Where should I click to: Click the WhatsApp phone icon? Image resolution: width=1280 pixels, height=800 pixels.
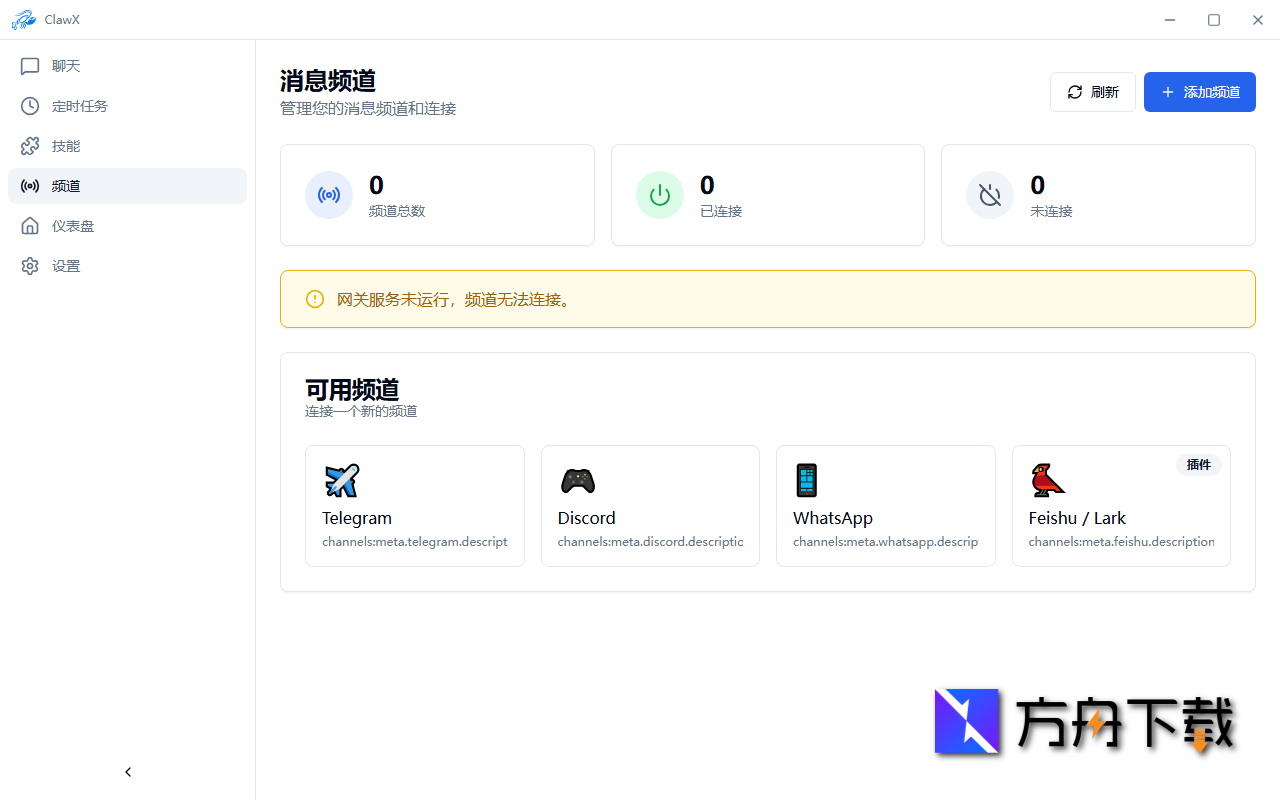pos(806,480)
